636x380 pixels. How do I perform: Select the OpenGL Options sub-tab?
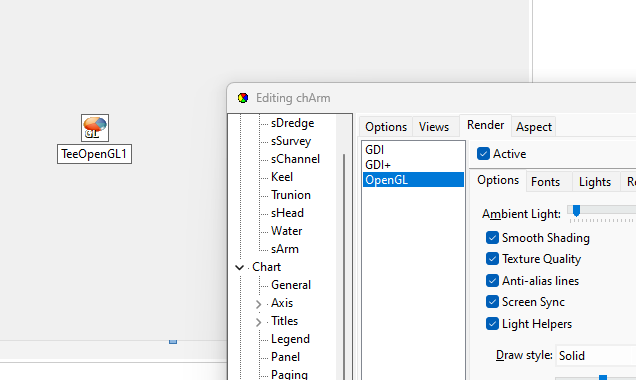(x=498, y=180)
